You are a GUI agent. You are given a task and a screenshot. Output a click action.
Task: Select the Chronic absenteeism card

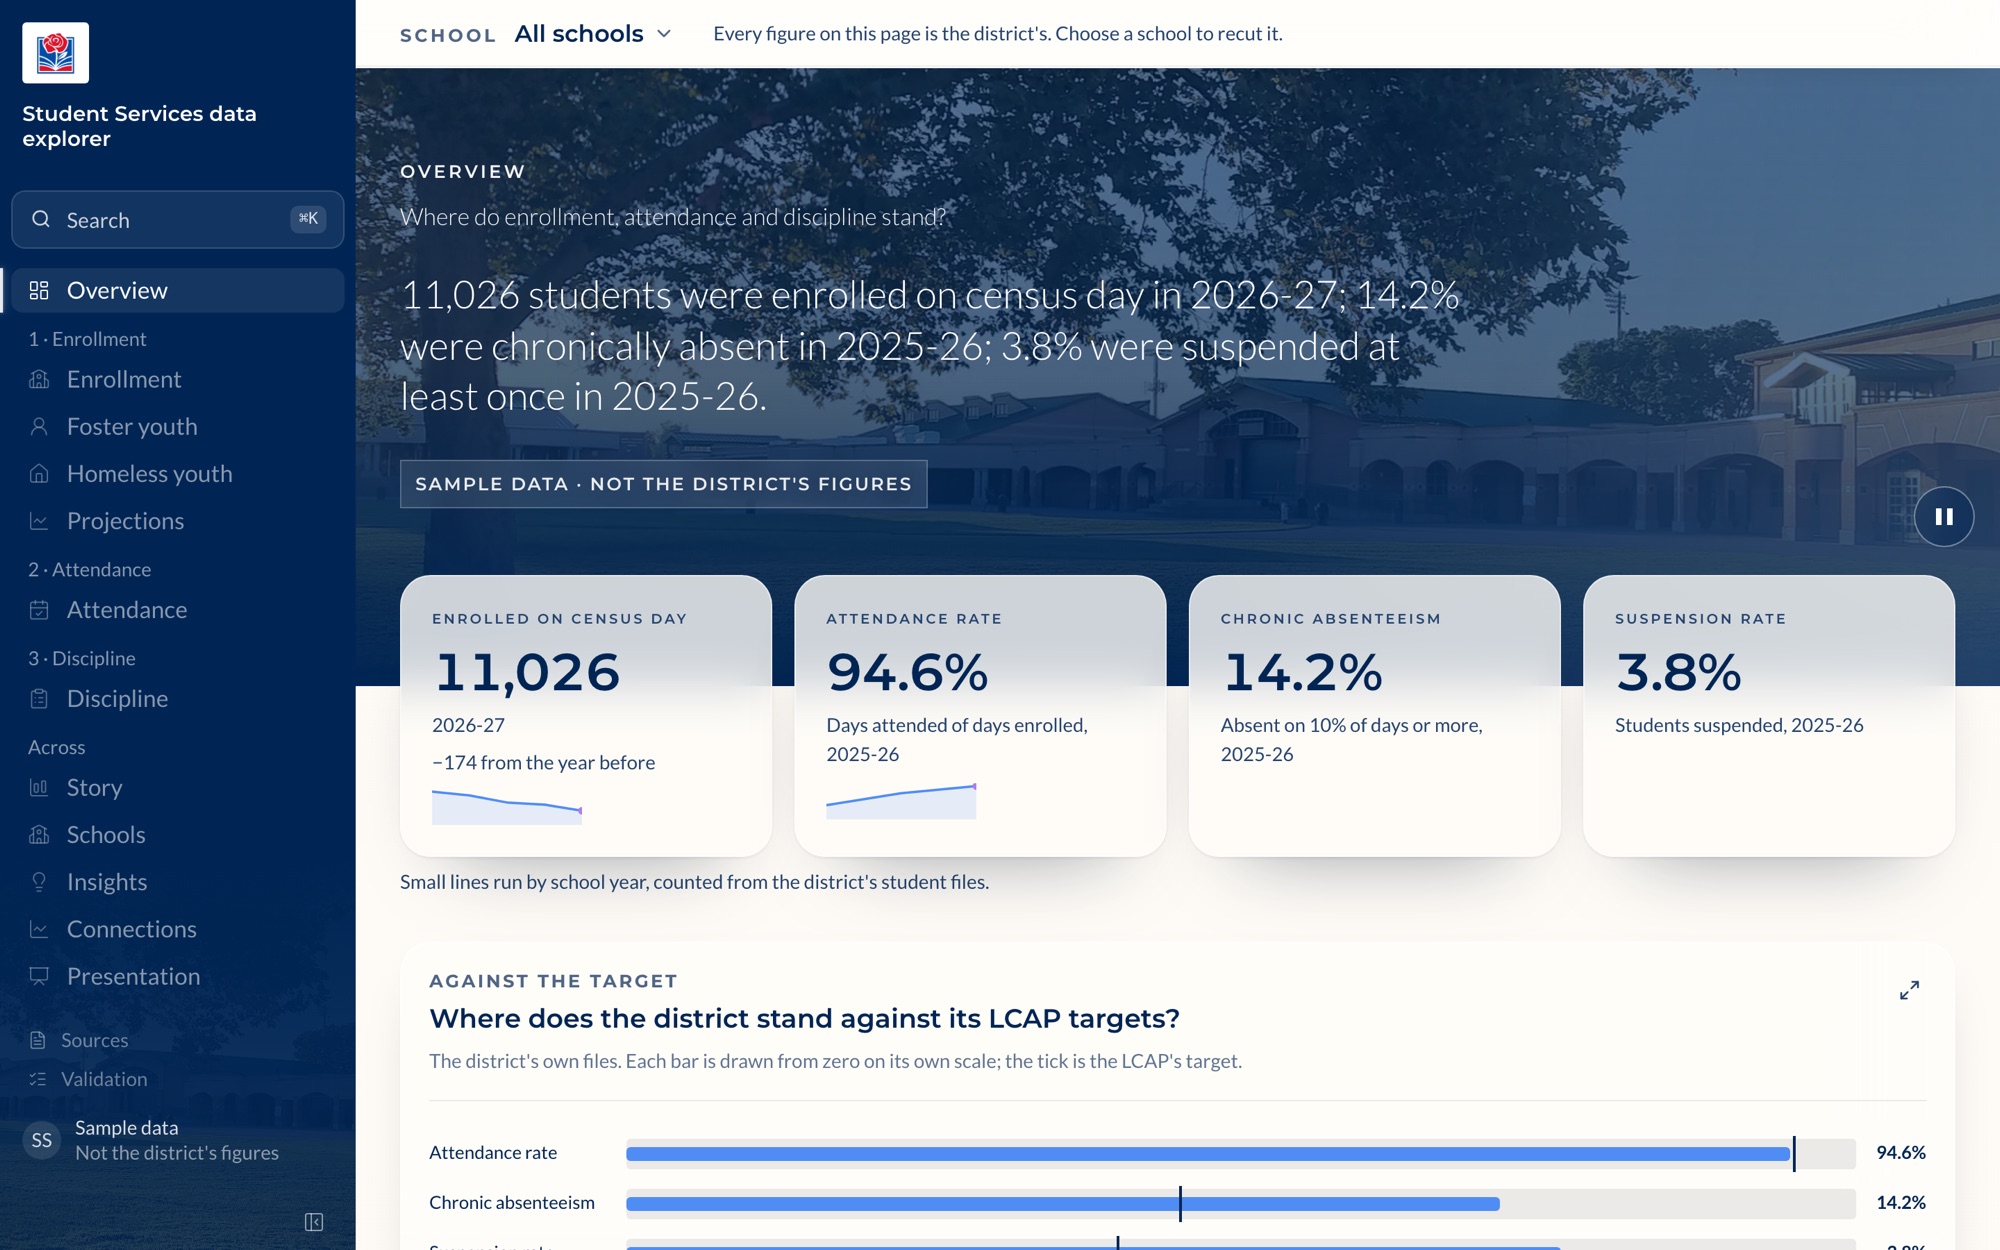[x=1374, y=715]
